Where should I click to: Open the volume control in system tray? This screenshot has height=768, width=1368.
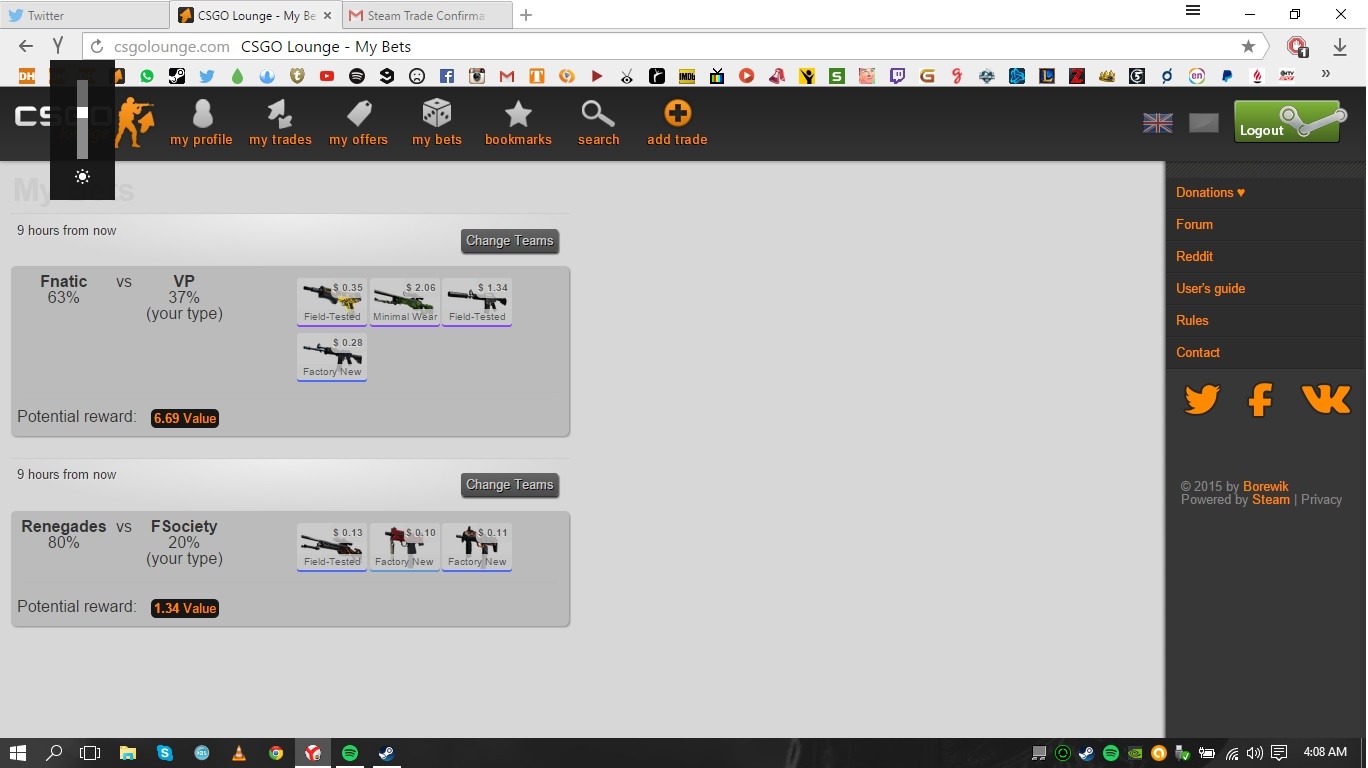click(x=1254, y=753)
